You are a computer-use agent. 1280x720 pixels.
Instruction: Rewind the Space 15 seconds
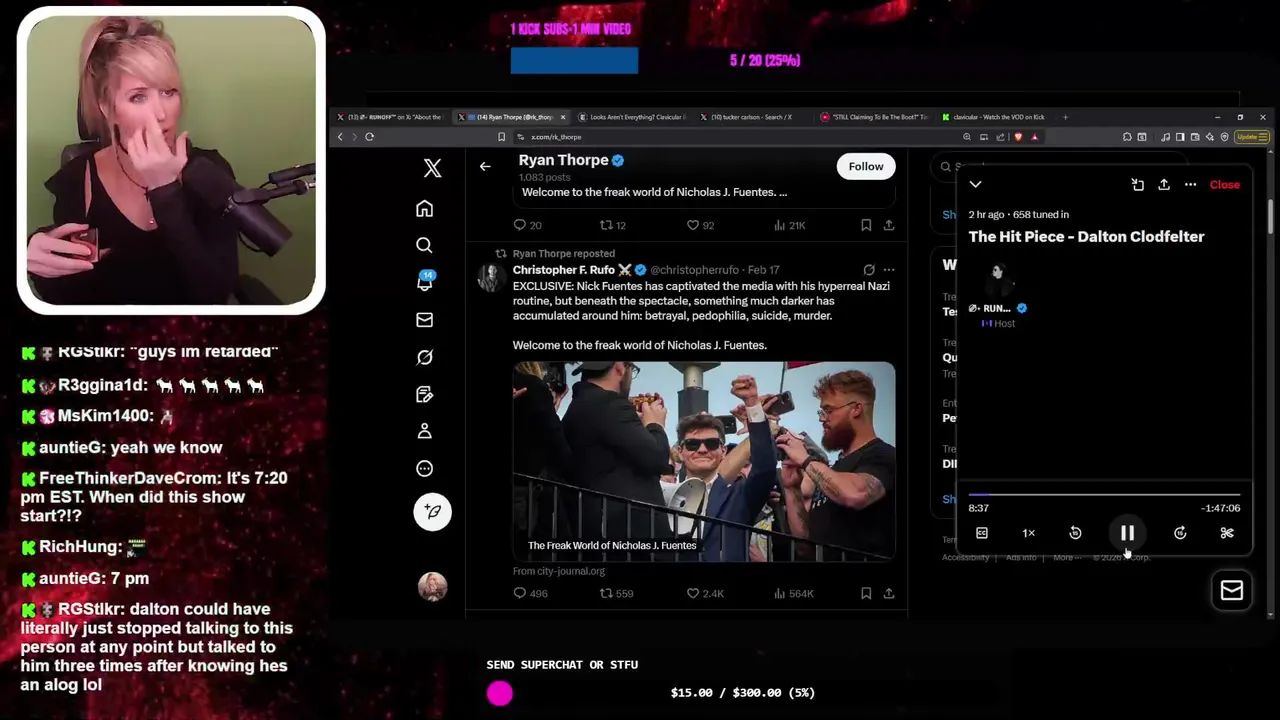[x=1075, y=533]
